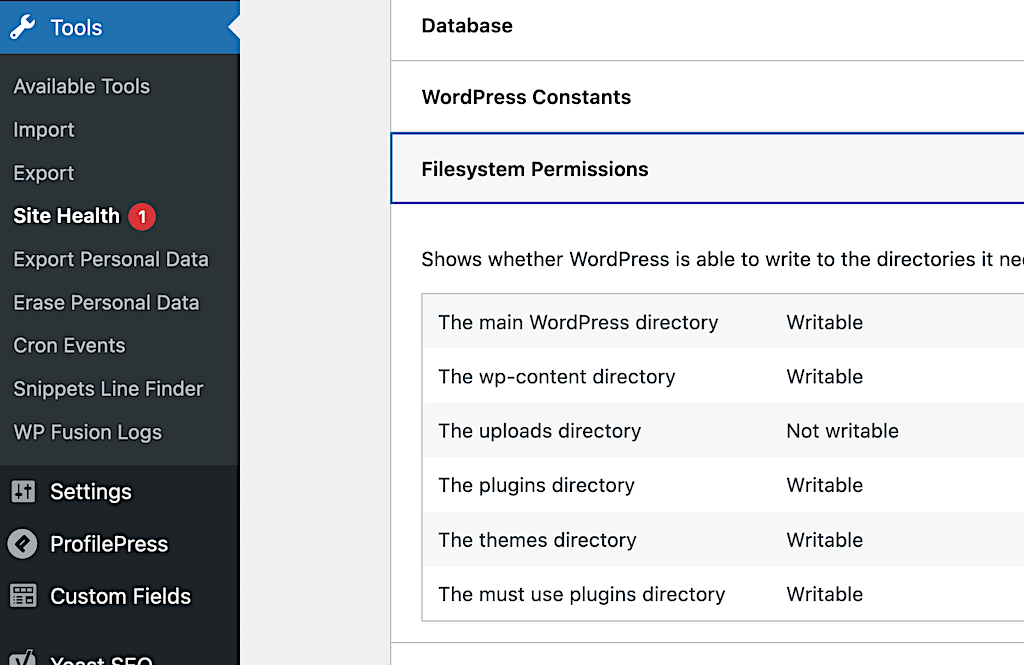Expand the Database section
This screenshot has width=1024, height=665.
coord(707,26)
